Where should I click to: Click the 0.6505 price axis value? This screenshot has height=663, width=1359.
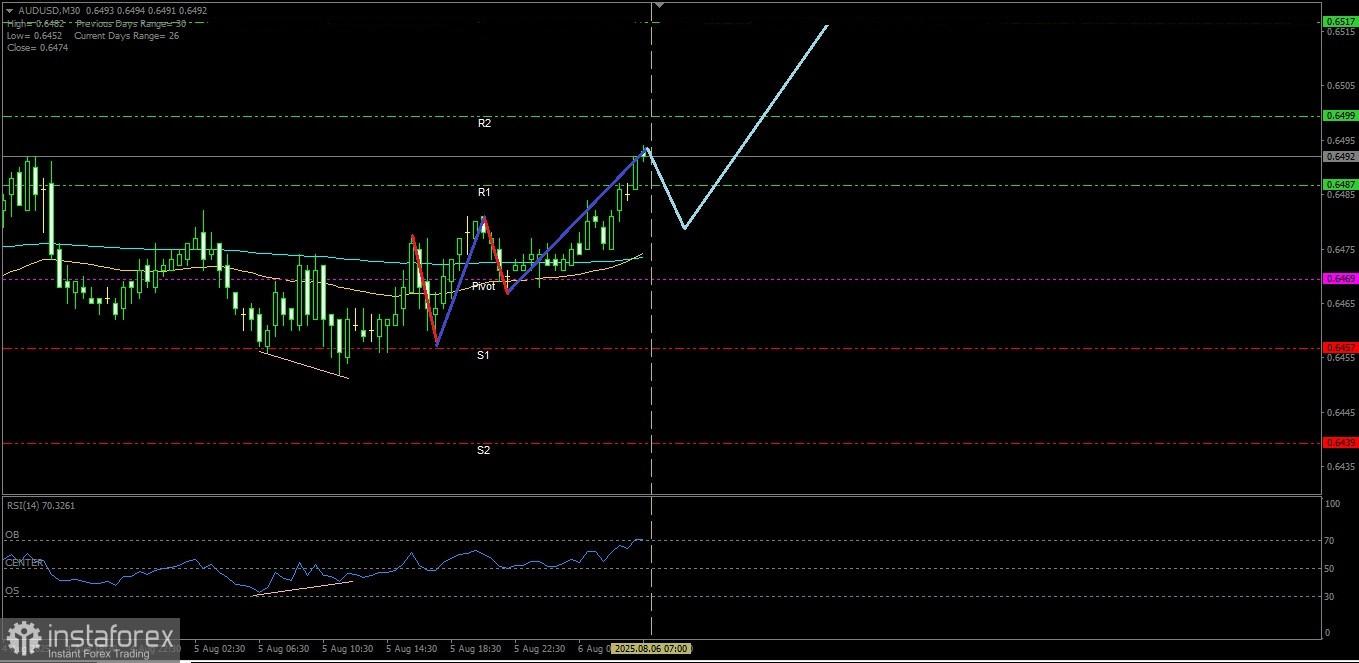tap(1341, 86)
